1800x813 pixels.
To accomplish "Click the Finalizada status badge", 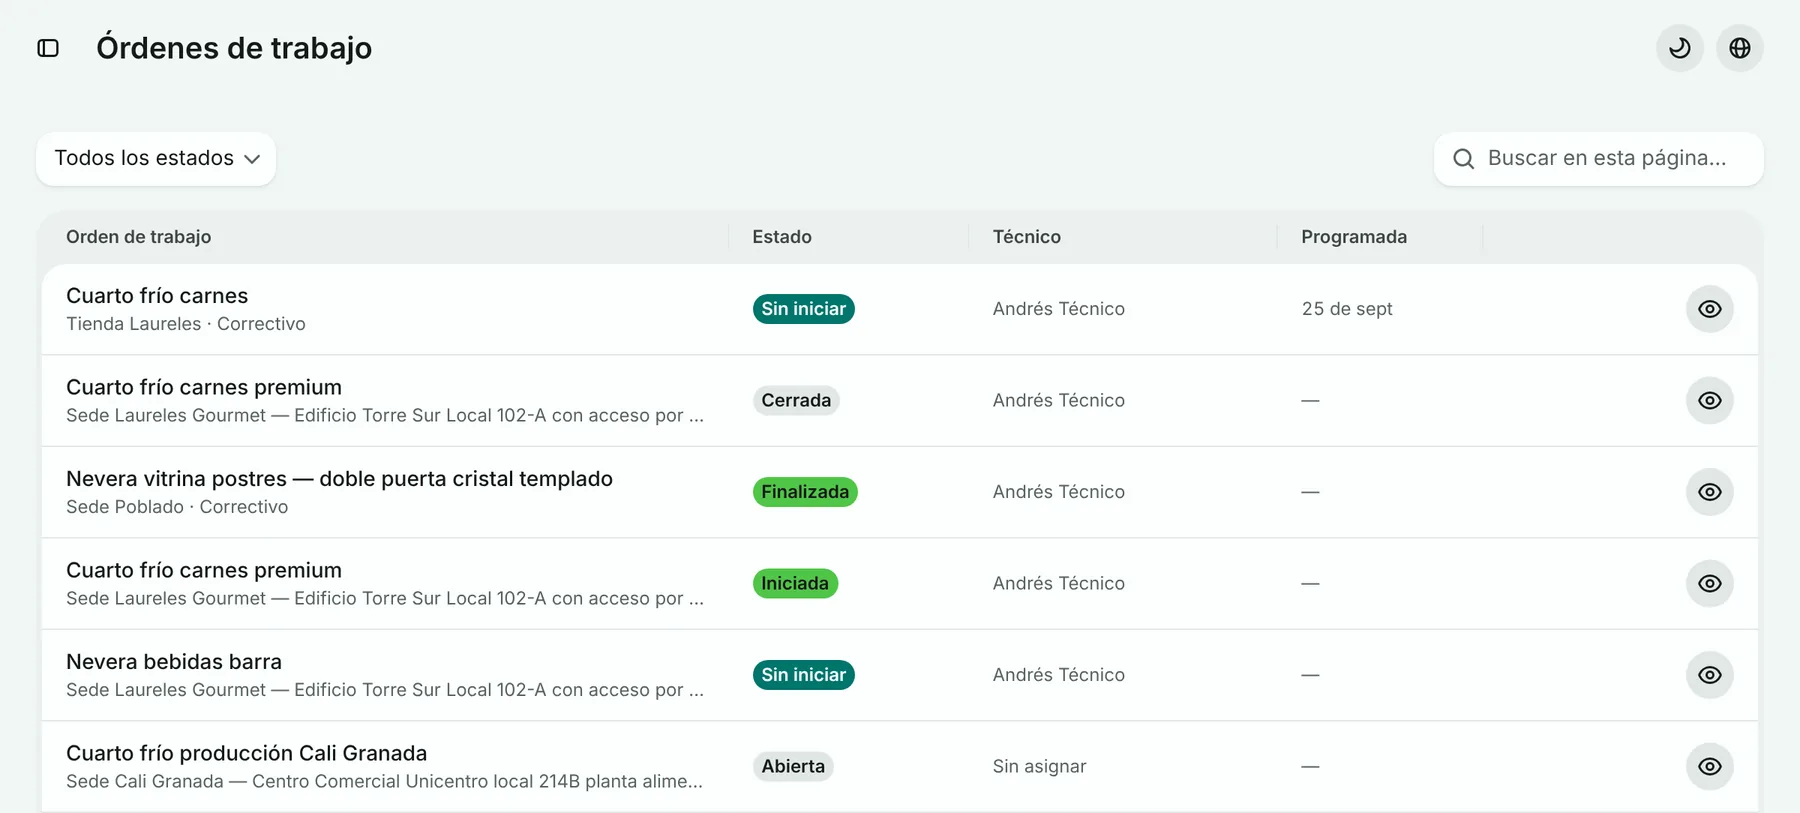I will 805,492.
